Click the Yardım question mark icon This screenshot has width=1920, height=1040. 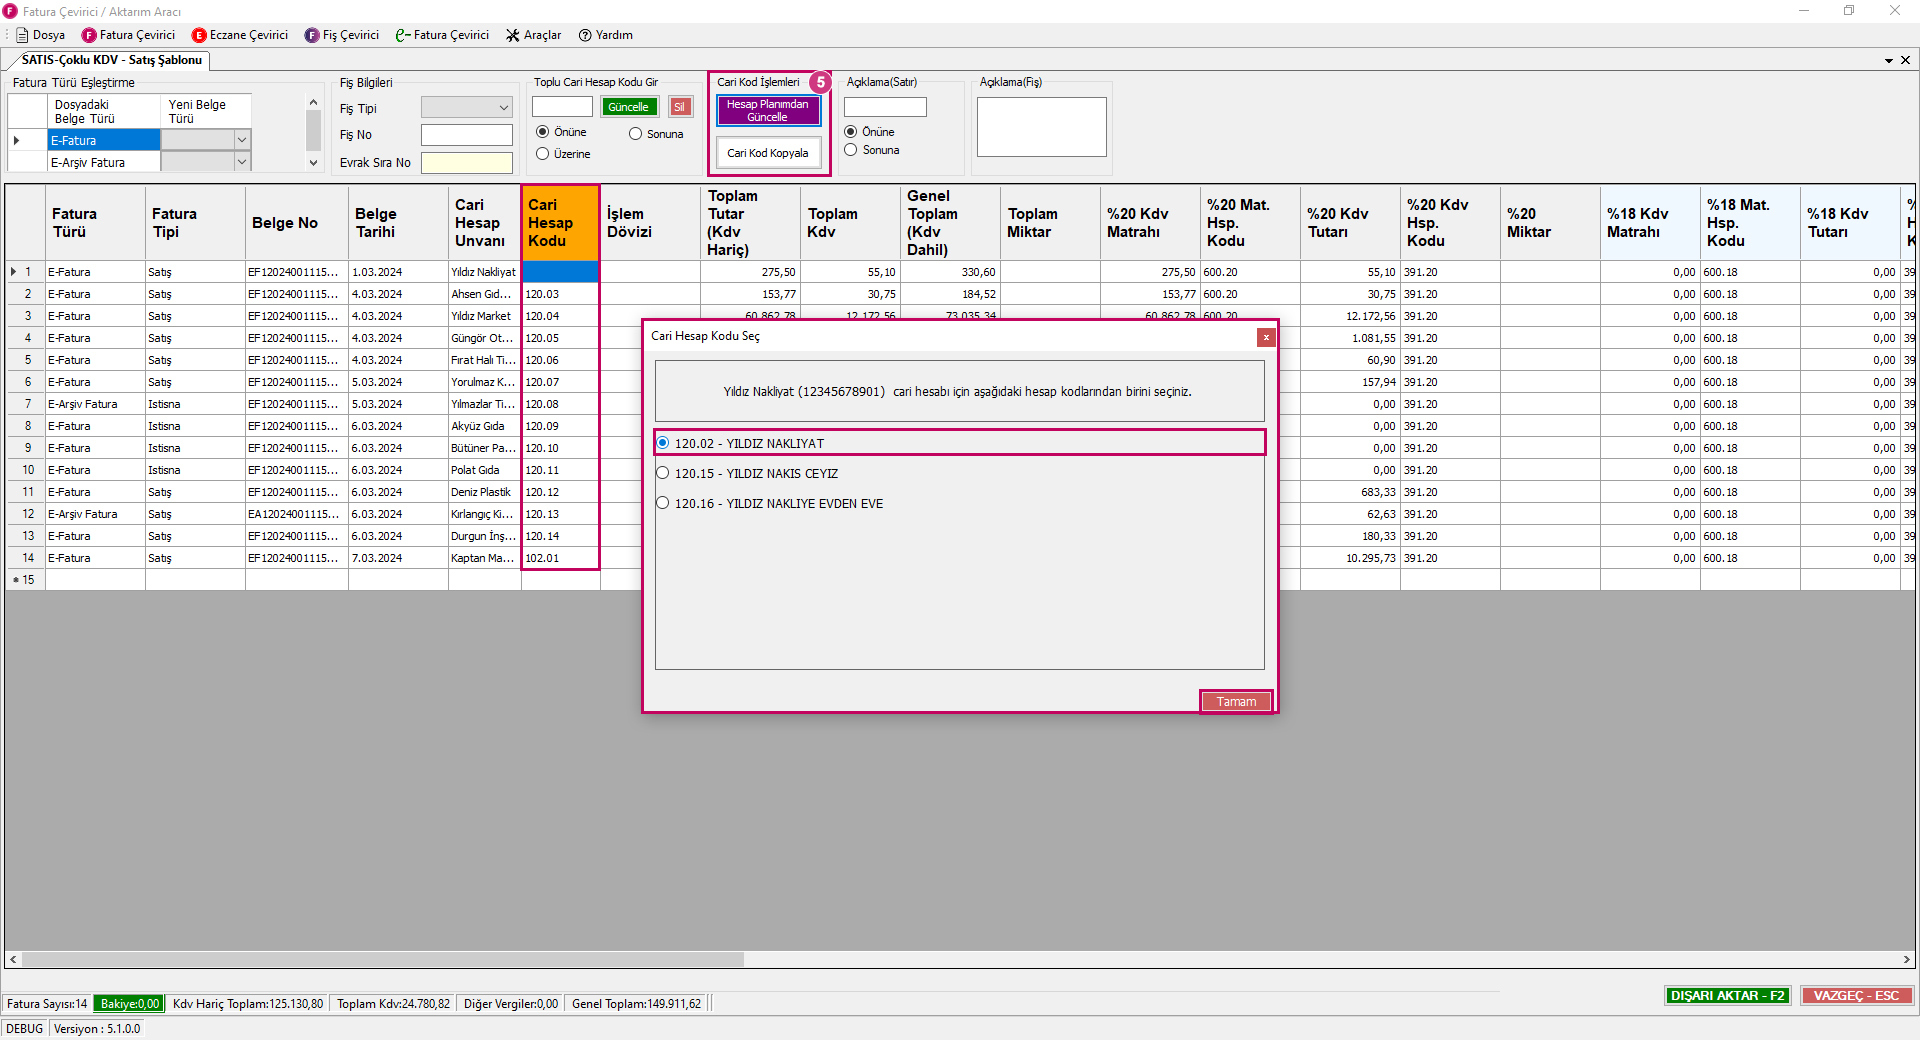[585, 35]
